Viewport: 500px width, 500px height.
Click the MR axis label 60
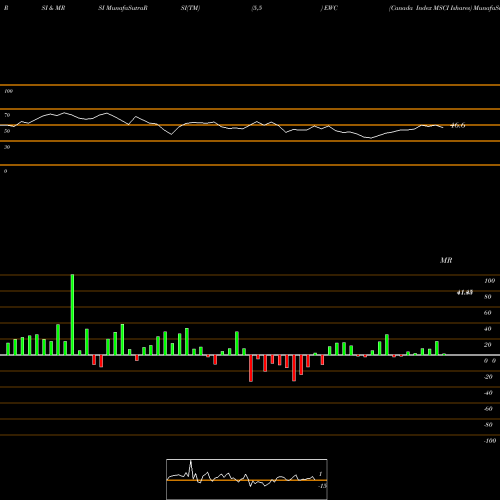pyautogui.click(x=488, y=313)
